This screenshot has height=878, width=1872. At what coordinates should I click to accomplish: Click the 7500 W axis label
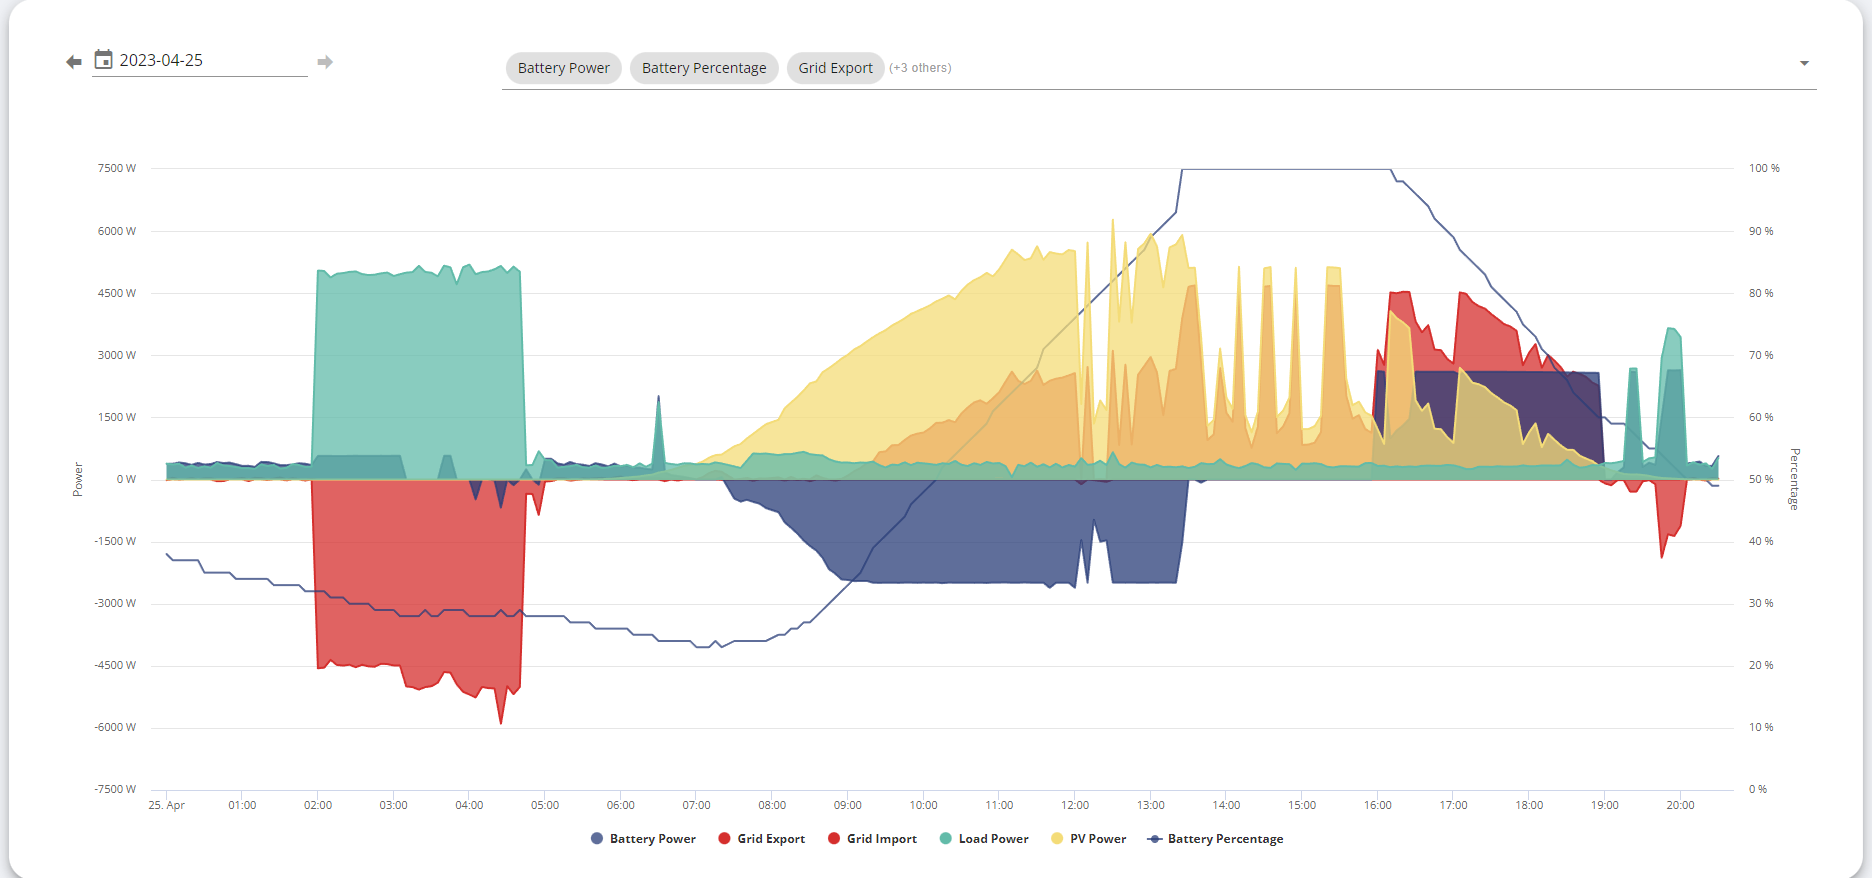[117, 168]
